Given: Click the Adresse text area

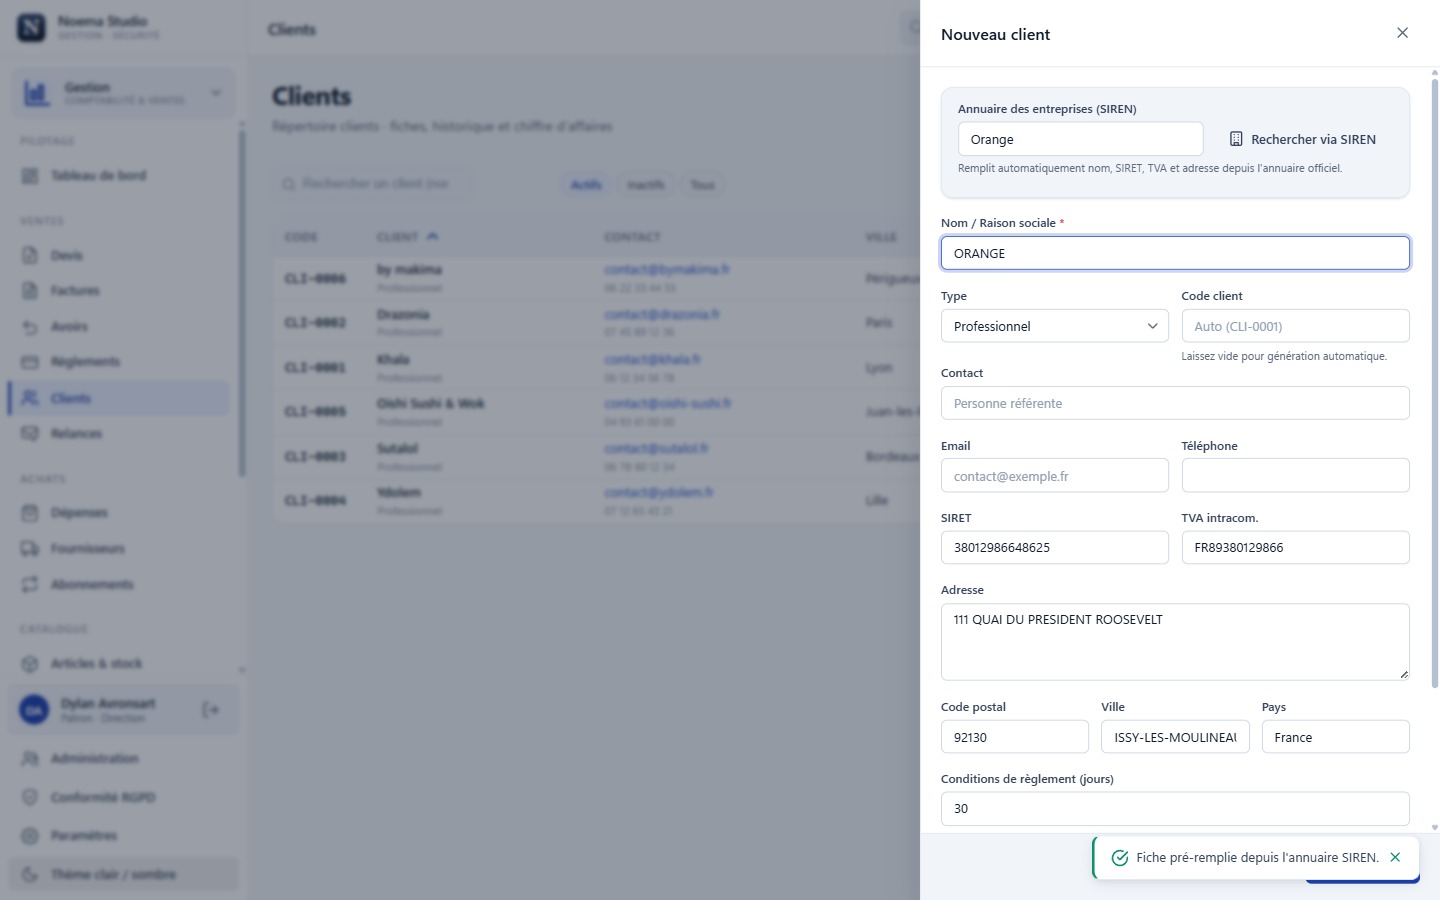Looking at the screenshot, I should click(1175, 641).
